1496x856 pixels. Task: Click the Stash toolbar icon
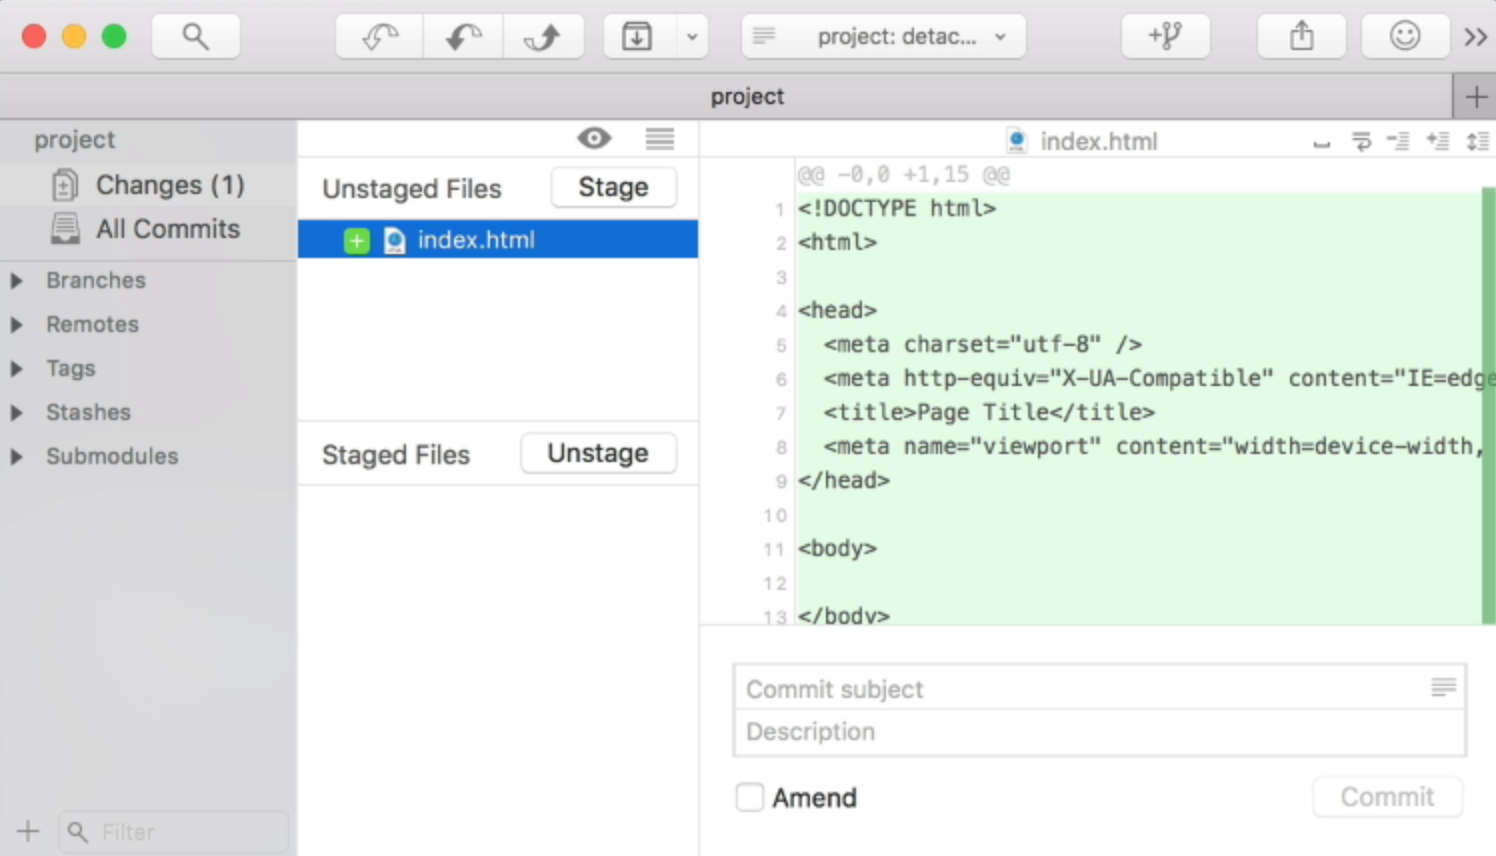[x=637, y=37]
